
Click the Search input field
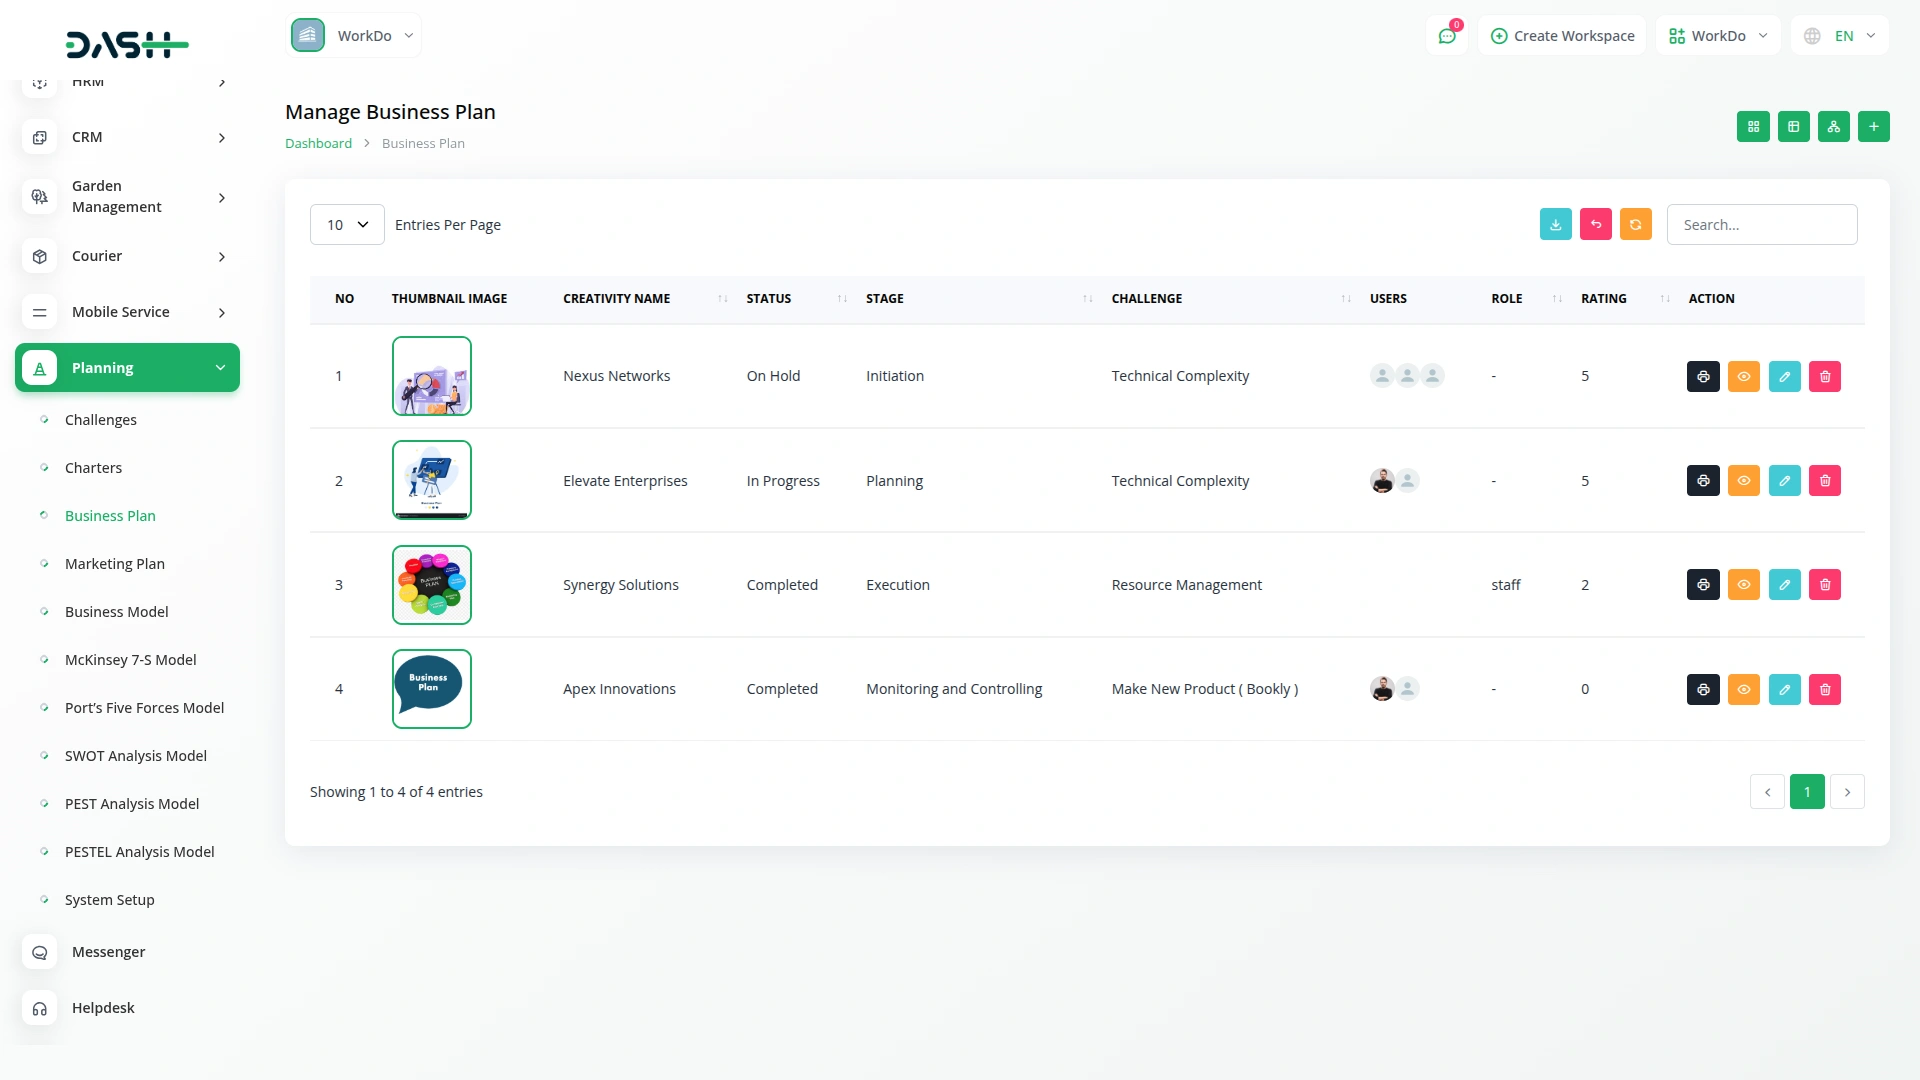point(1761,225)
